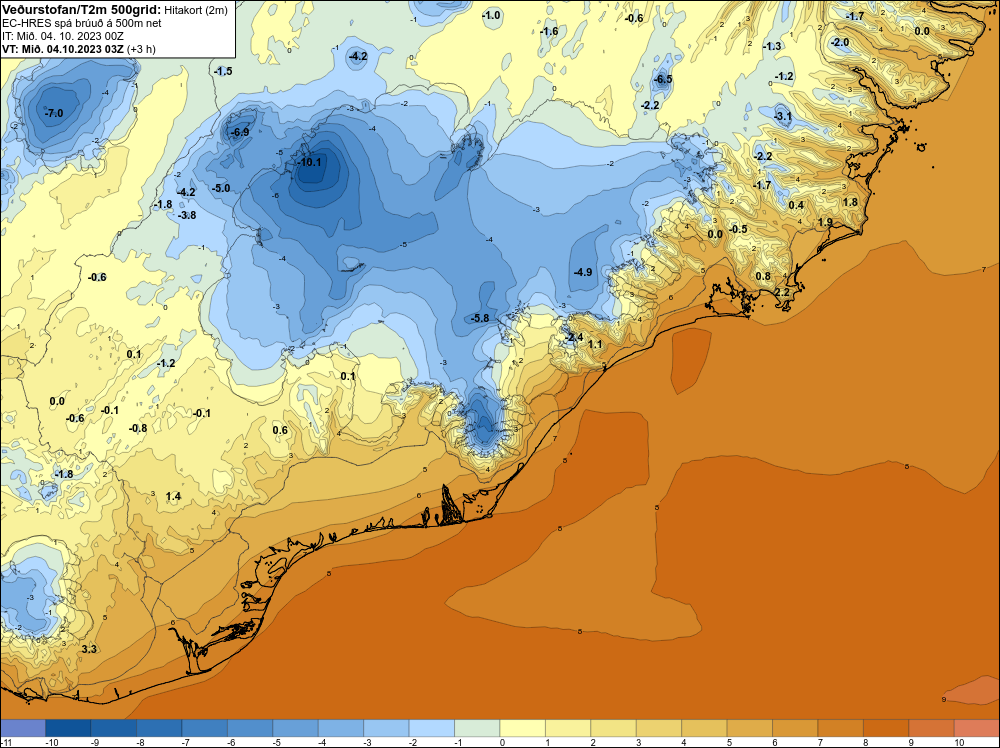Click legend swatch between 2 and 3
The width and height of the screenshot is (1000, 748).
tap(614, 728)
